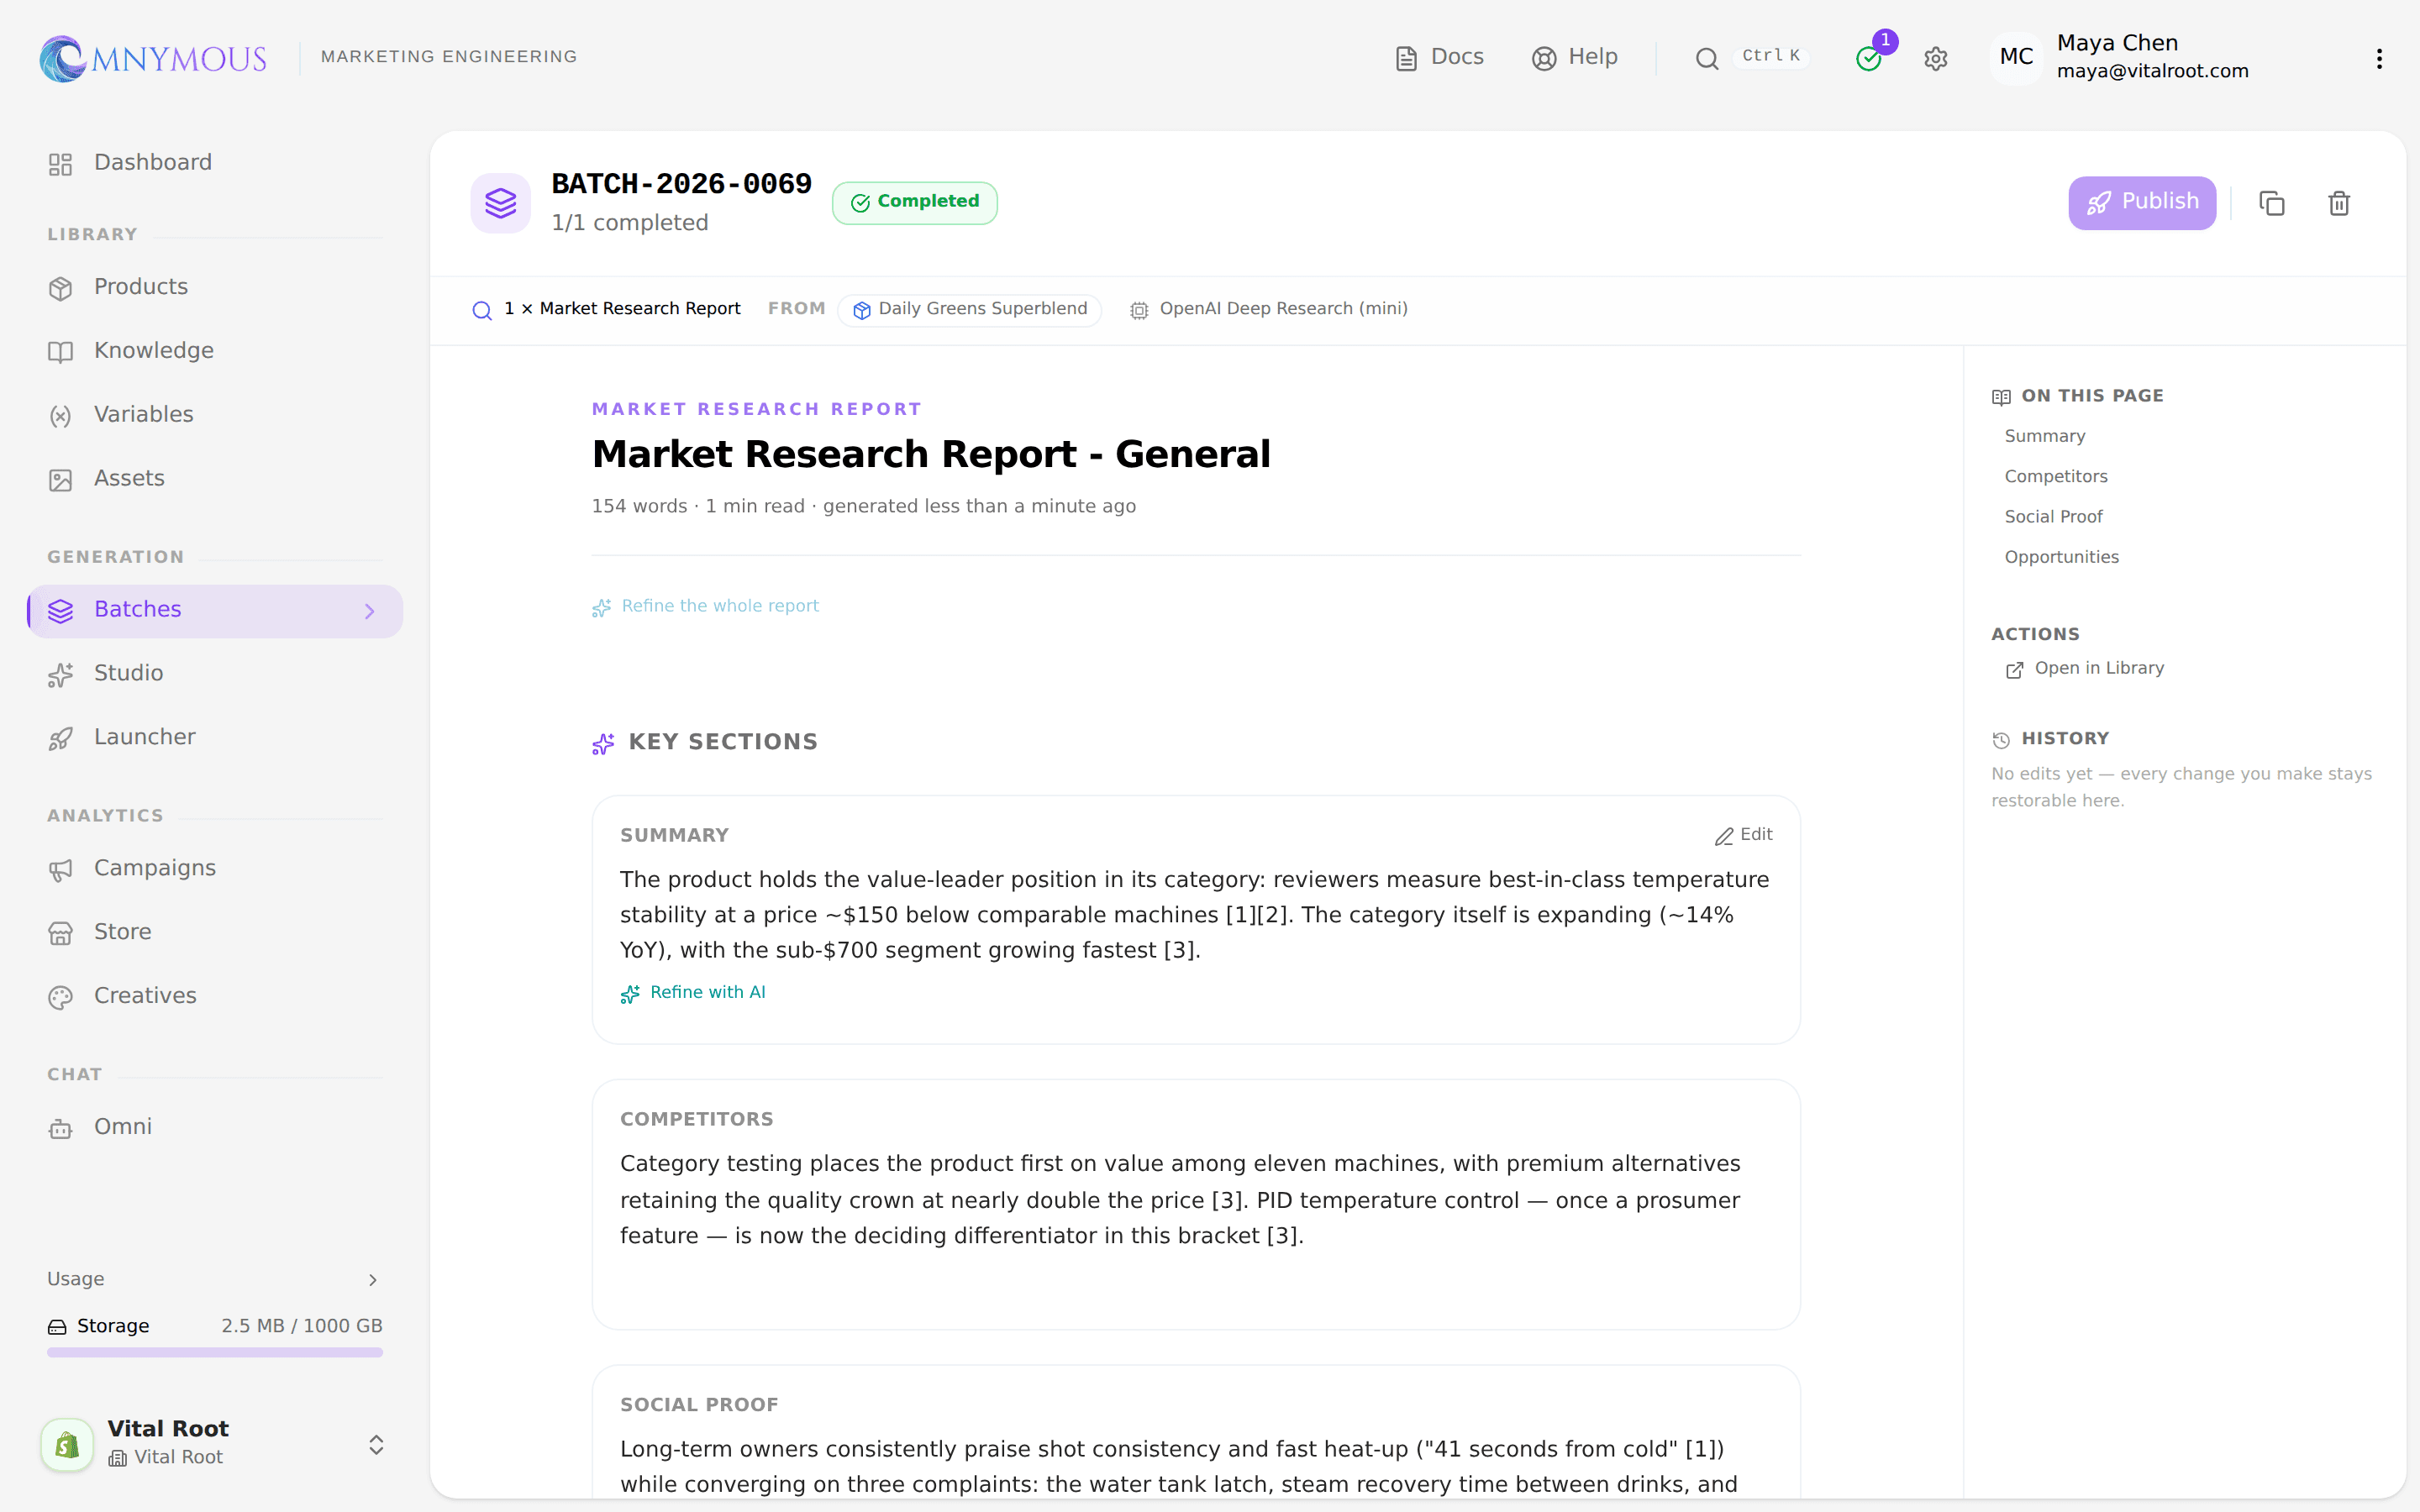Screen dimensions: 2420x1512
Task: Jump to Summary in On This Page
Action: 2044,436
